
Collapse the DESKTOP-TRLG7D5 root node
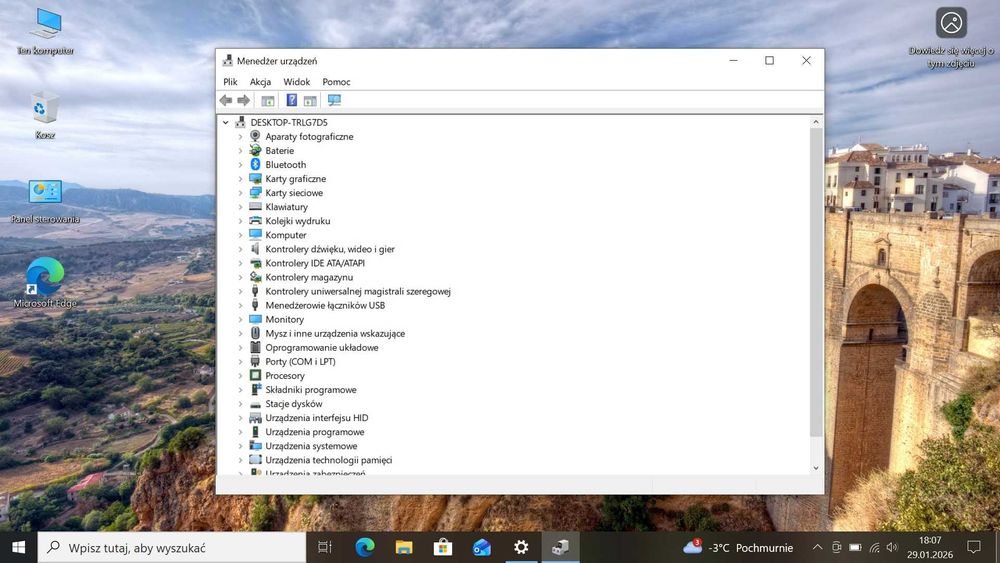pyautogui.click(x=225, y=122)
